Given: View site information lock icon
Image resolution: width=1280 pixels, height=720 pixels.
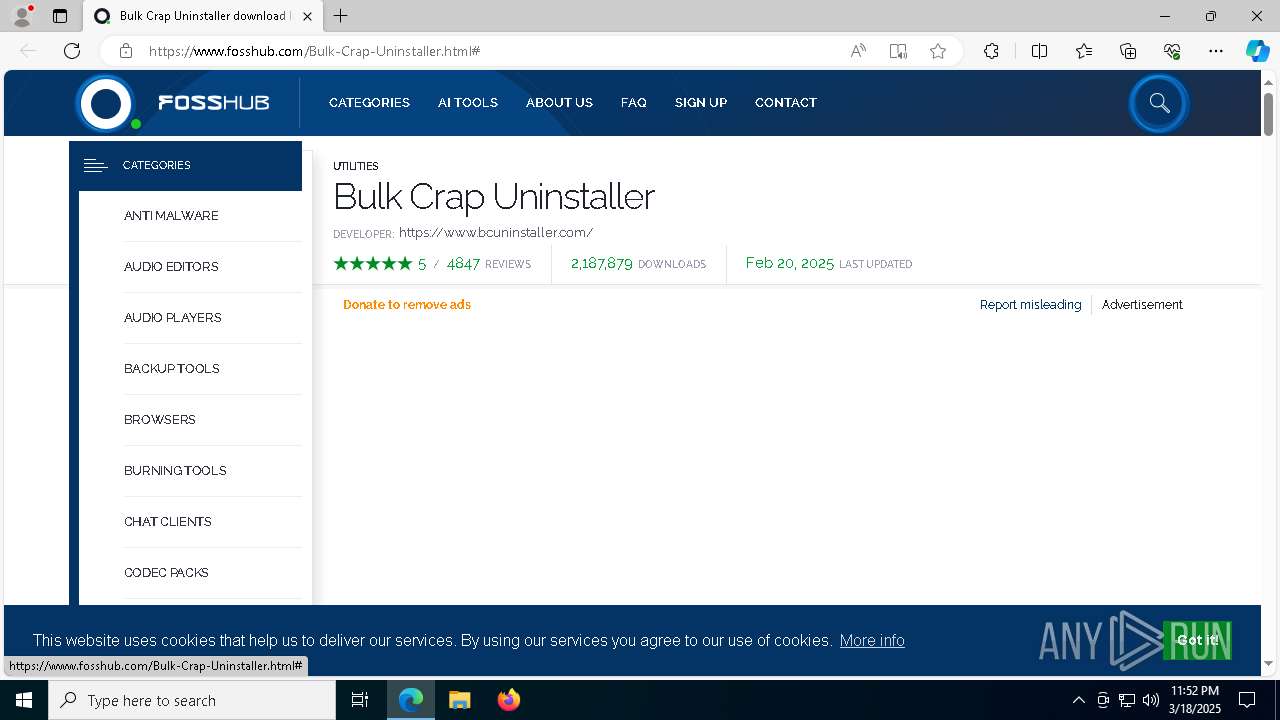Looking at the screenshot, I should pos(125,51).
